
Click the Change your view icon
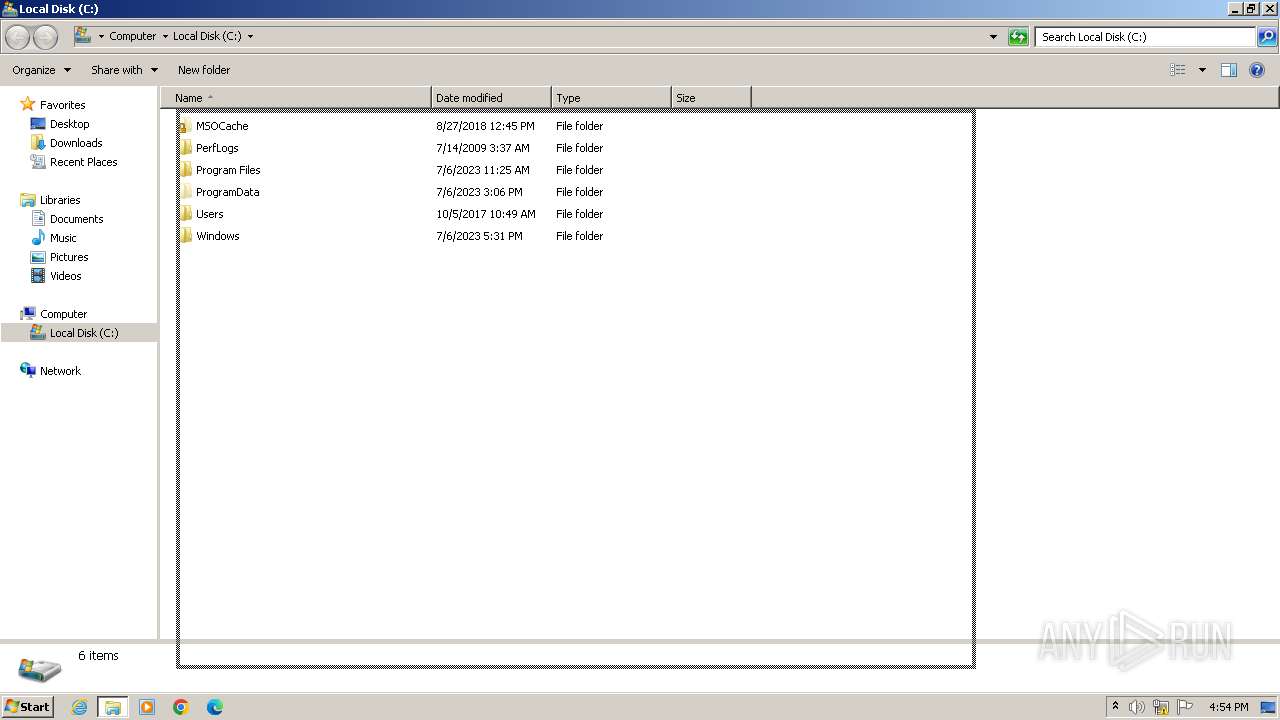click(1178, 70)
